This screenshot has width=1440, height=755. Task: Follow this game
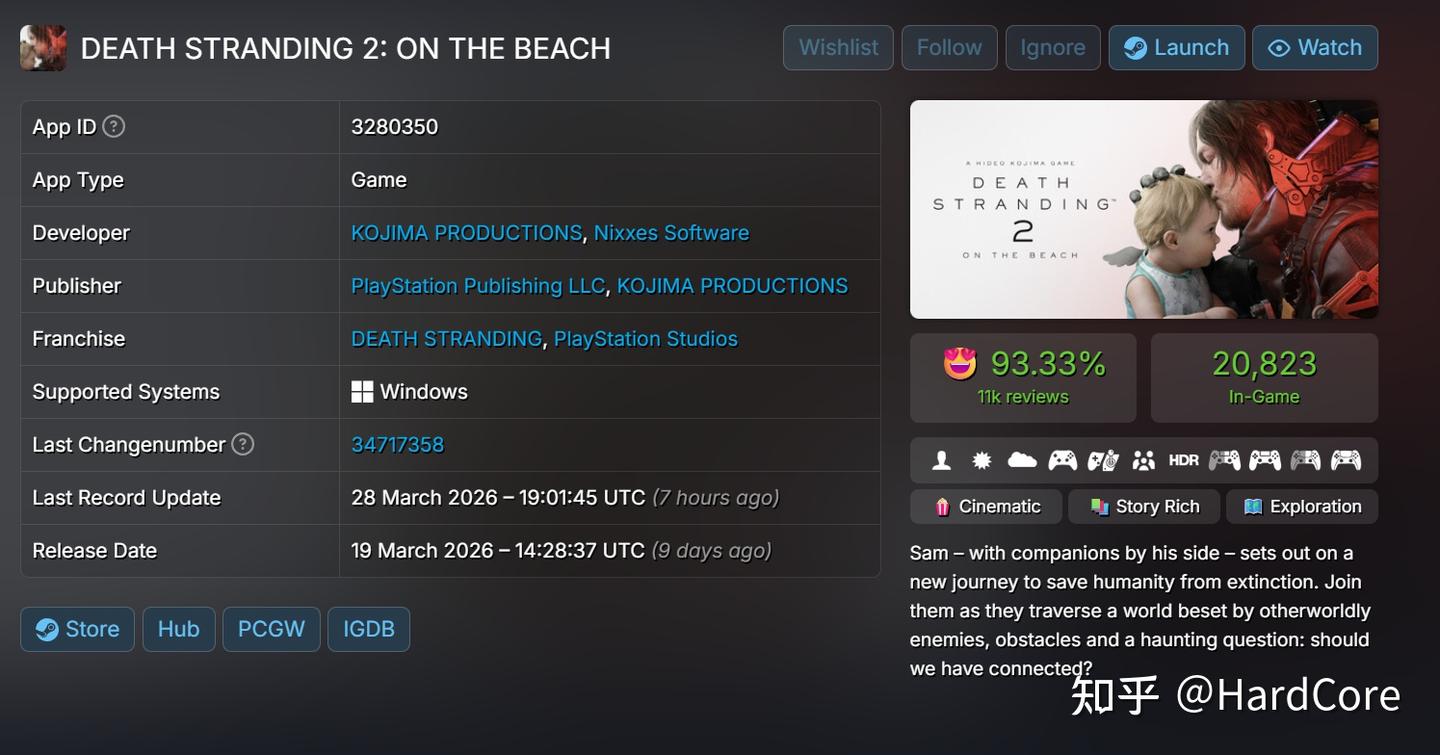click(949, 48)
